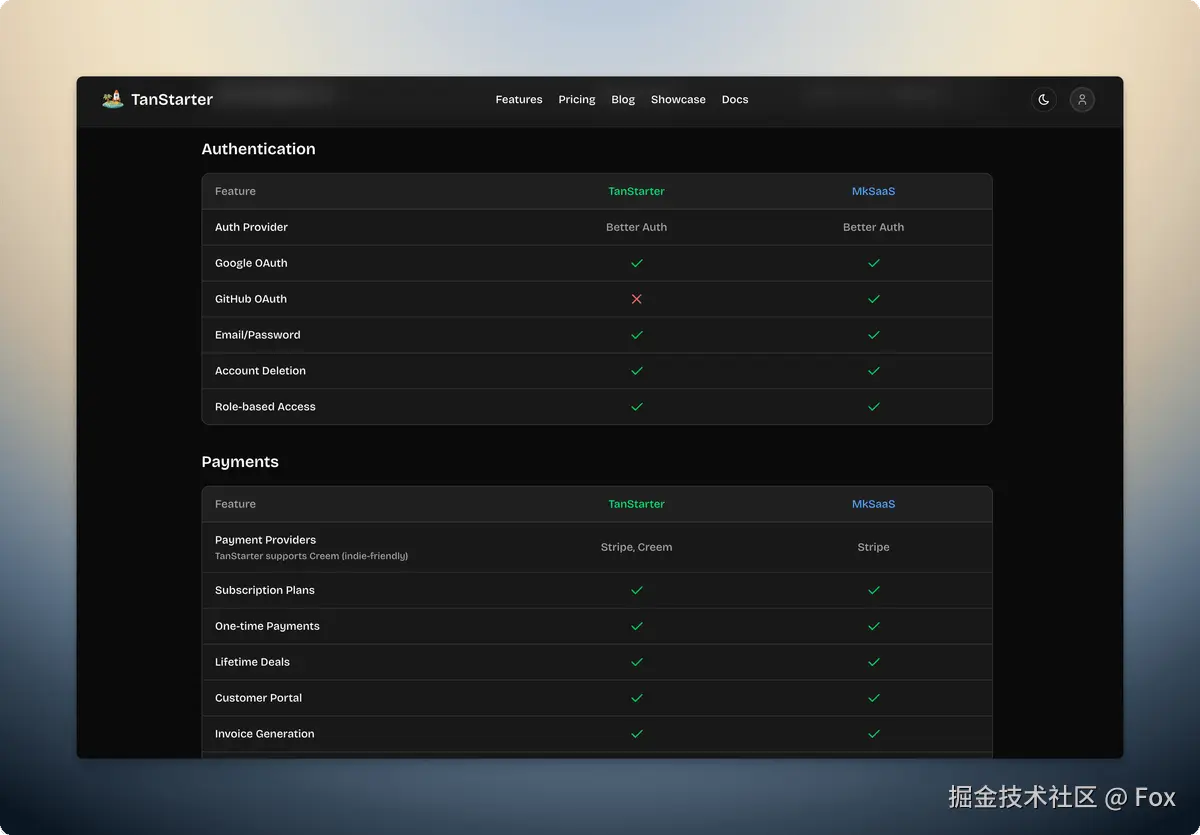
Task: Click Role-based Access checkmark under MkSaaS
Action: 874,407
